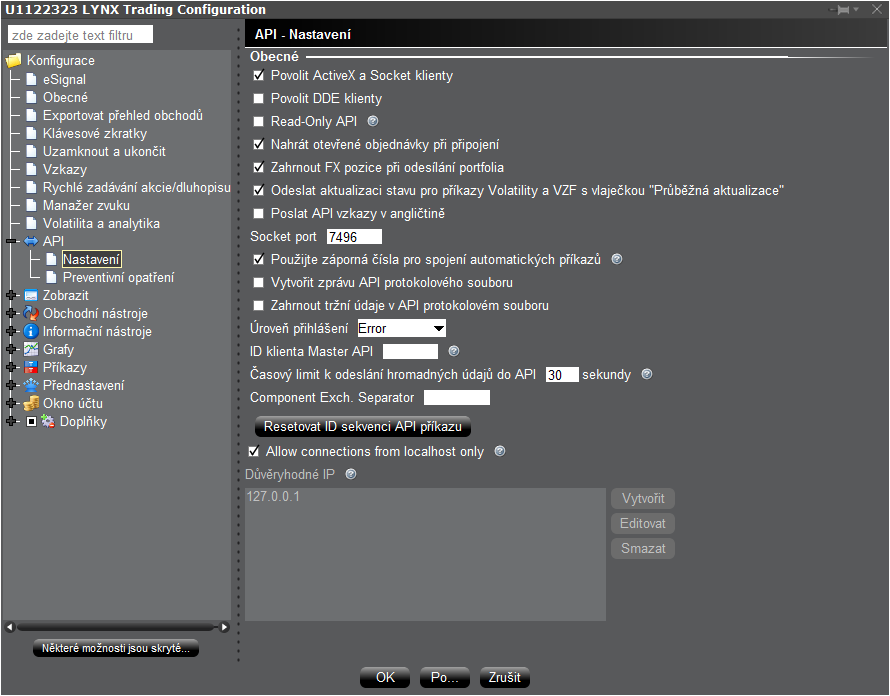This screenshot has width=890, height=696.
Task: Click help icon next to Read-Only API
Action: coord(373,121)
